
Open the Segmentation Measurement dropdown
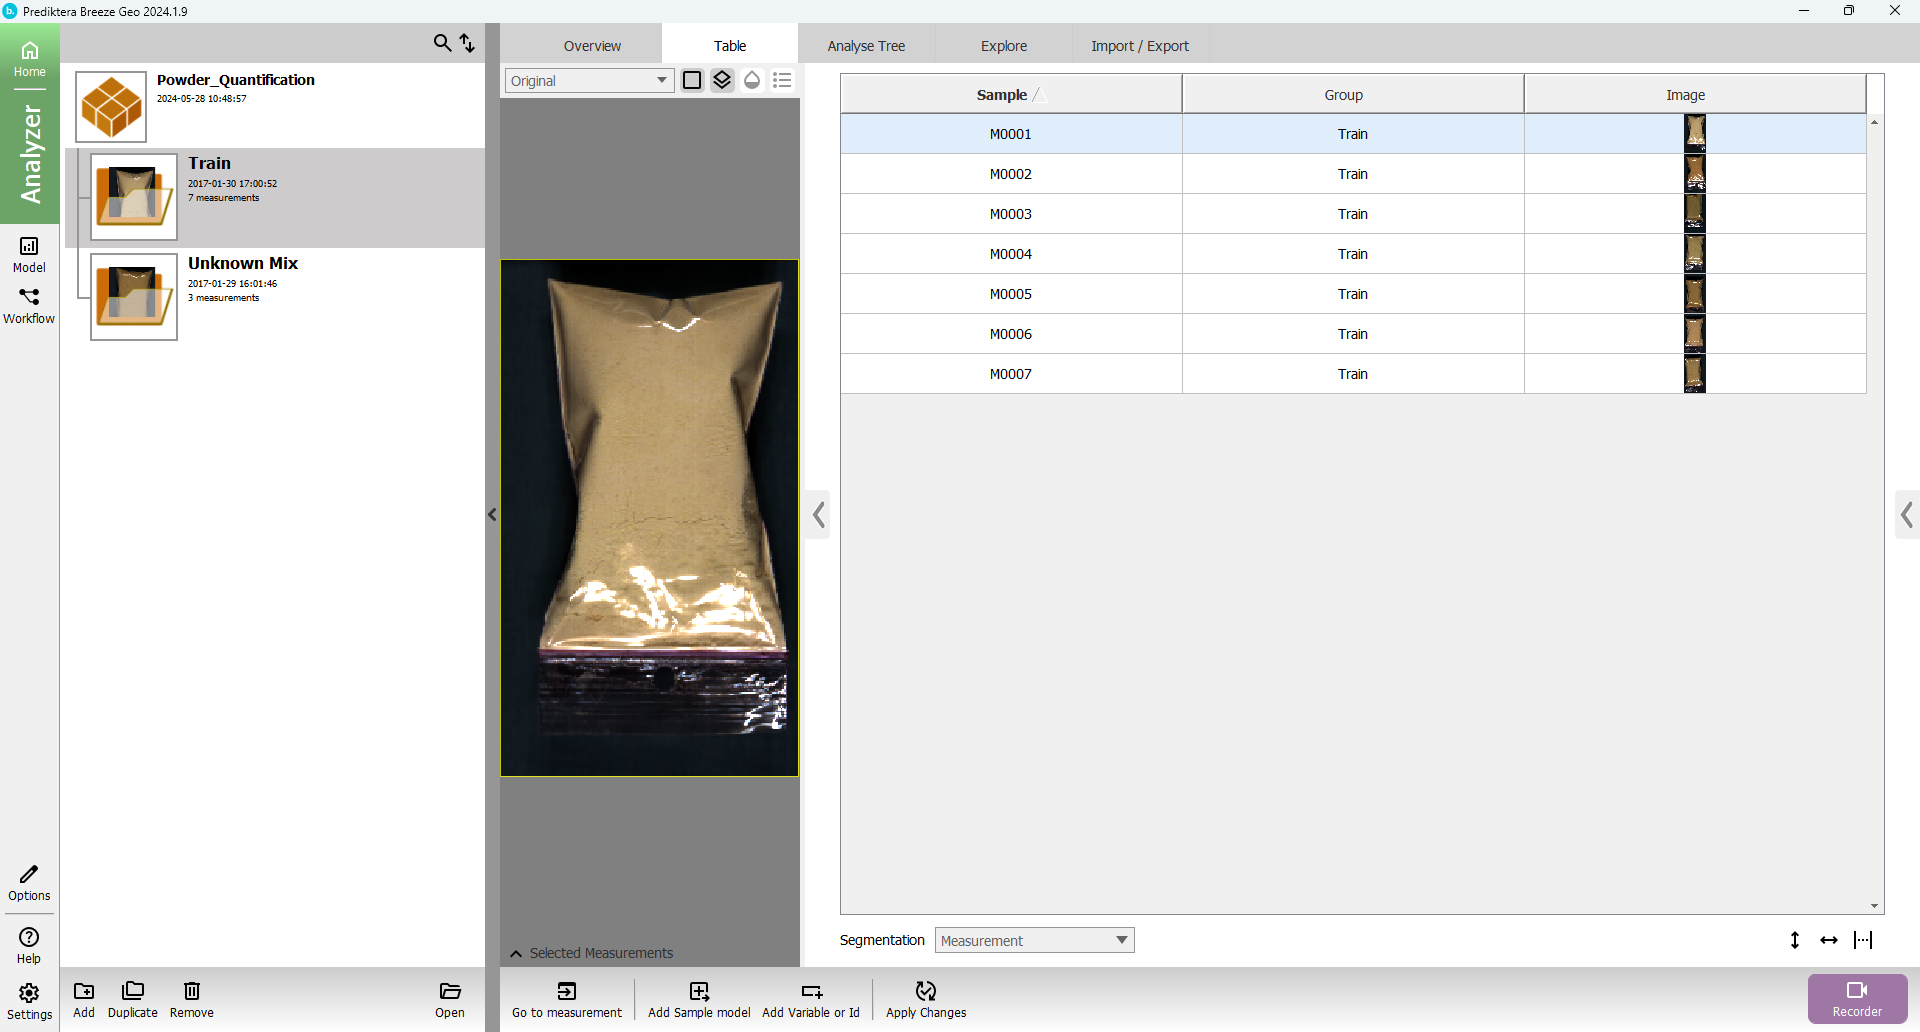pyautogui.click(x=1034, y=940)
